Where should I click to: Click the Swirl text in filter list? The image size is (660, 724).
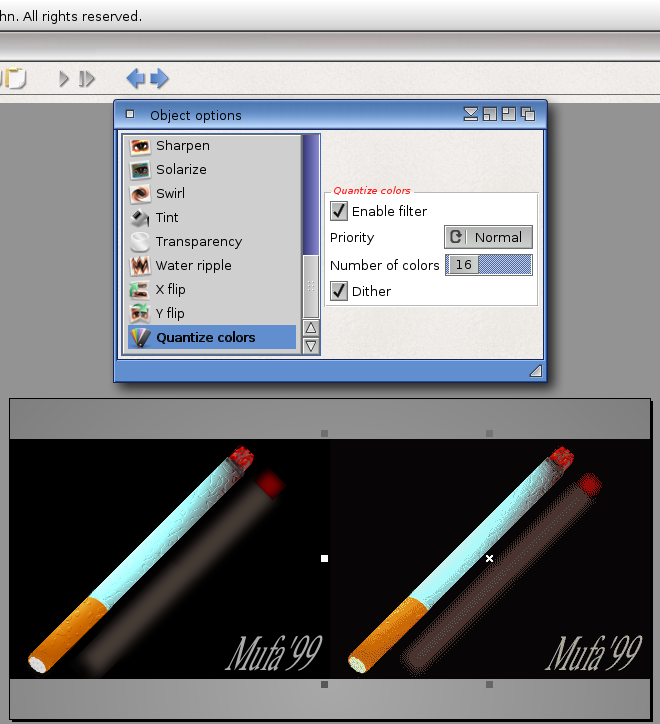point(170,193)
